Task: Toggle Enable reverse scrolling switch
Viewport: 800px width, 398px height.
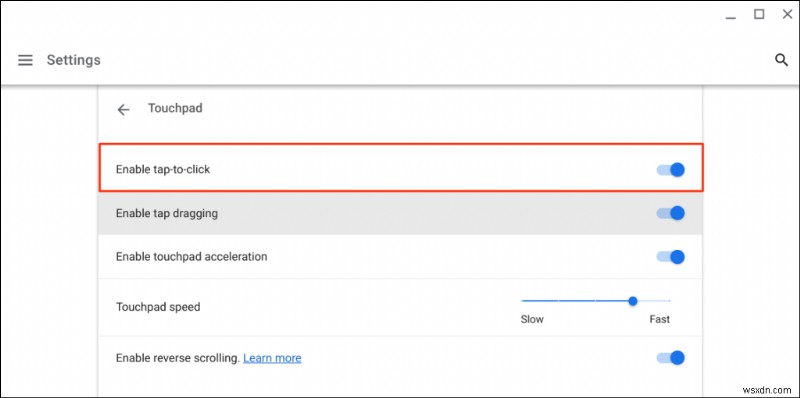Action: click(x=670, y=358)
